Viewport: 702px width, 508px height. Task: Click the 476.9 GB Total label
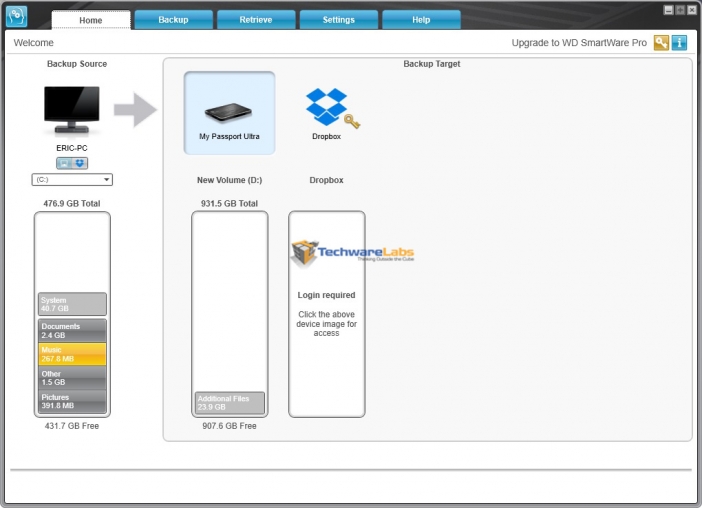[72, 203]
